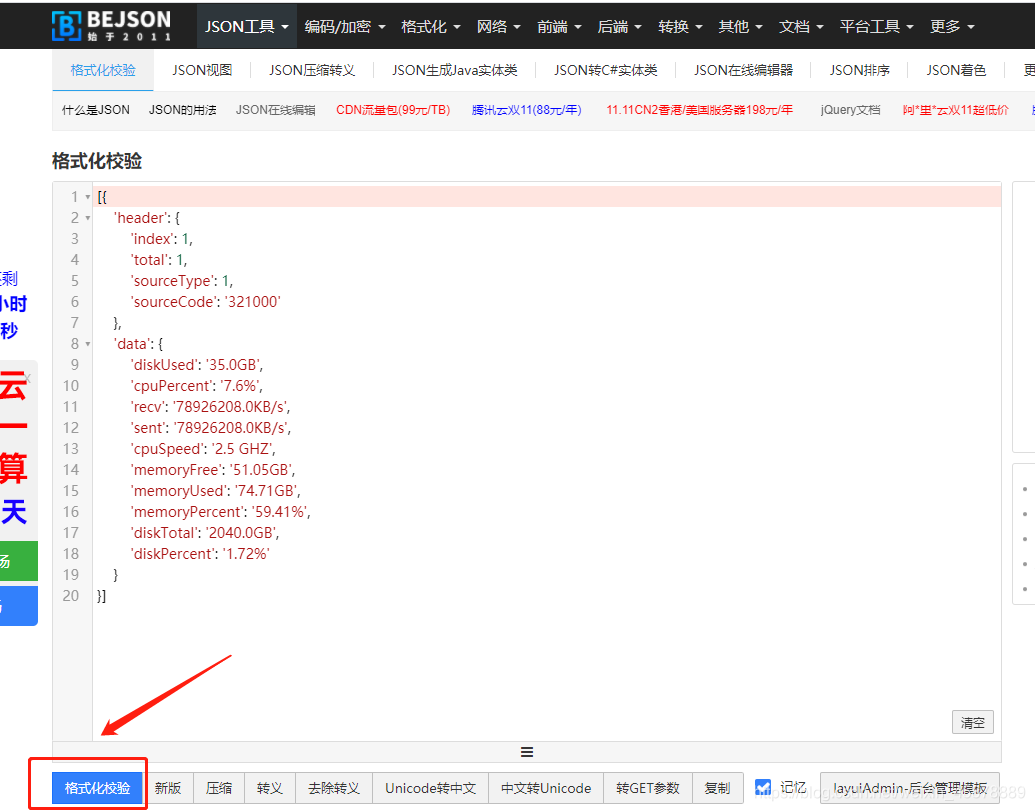Open the 平台工具 dropdown menu
The image size is (1035, 811).
(877, 26)
